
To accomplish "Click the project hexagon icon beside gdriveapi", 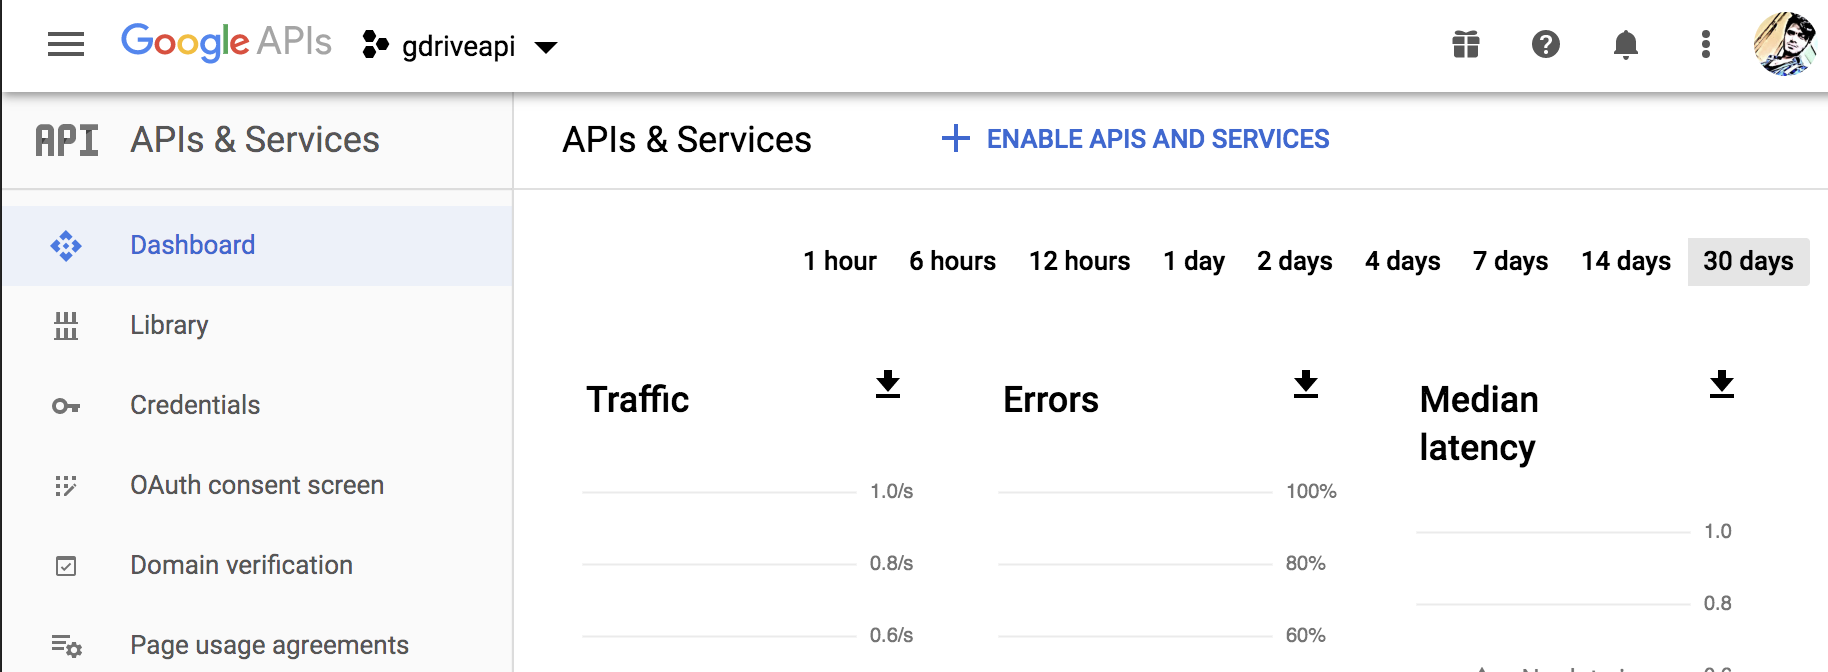I will pyautogui.click(x=375, y=44).
